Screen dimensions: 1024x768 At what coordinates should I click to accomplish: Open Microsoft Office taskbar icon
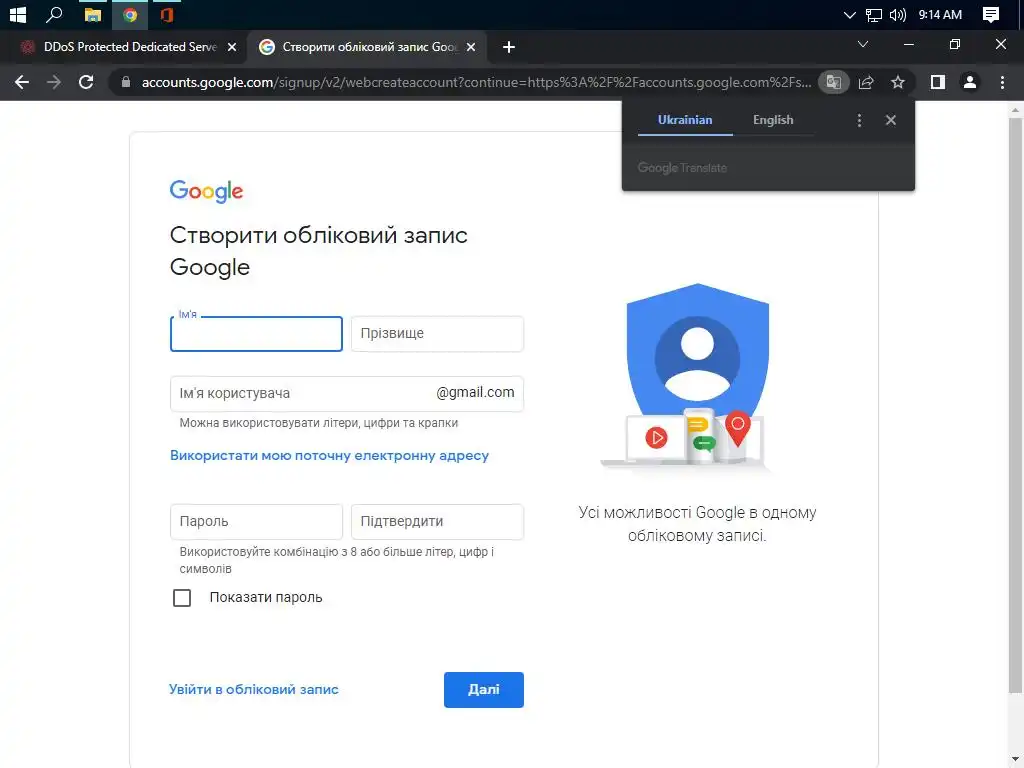click(167, 14)
